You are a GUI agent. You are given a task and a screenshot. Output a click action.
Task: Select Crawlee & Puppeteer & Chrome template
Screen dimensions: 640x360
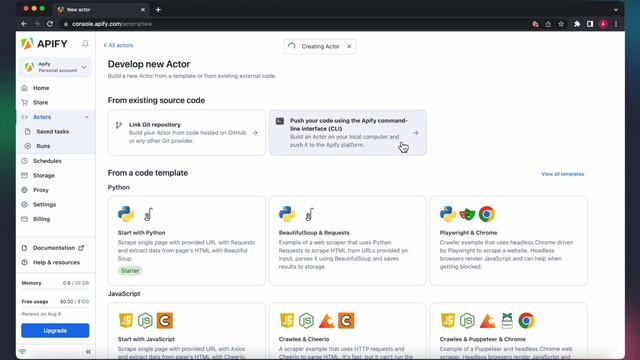509,331
